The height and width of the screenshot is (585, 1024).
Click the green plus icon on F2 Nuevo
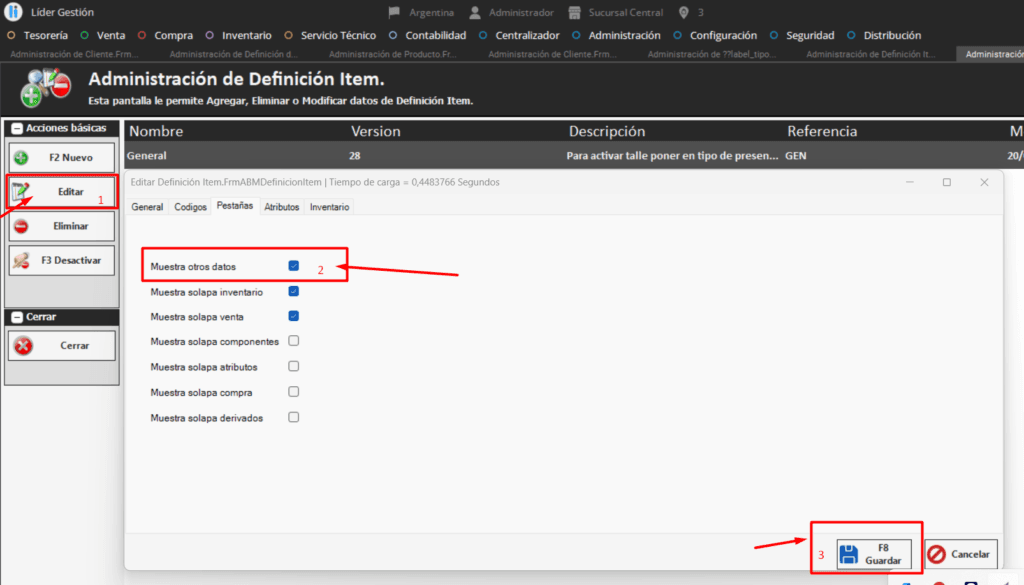click(22, 158)
